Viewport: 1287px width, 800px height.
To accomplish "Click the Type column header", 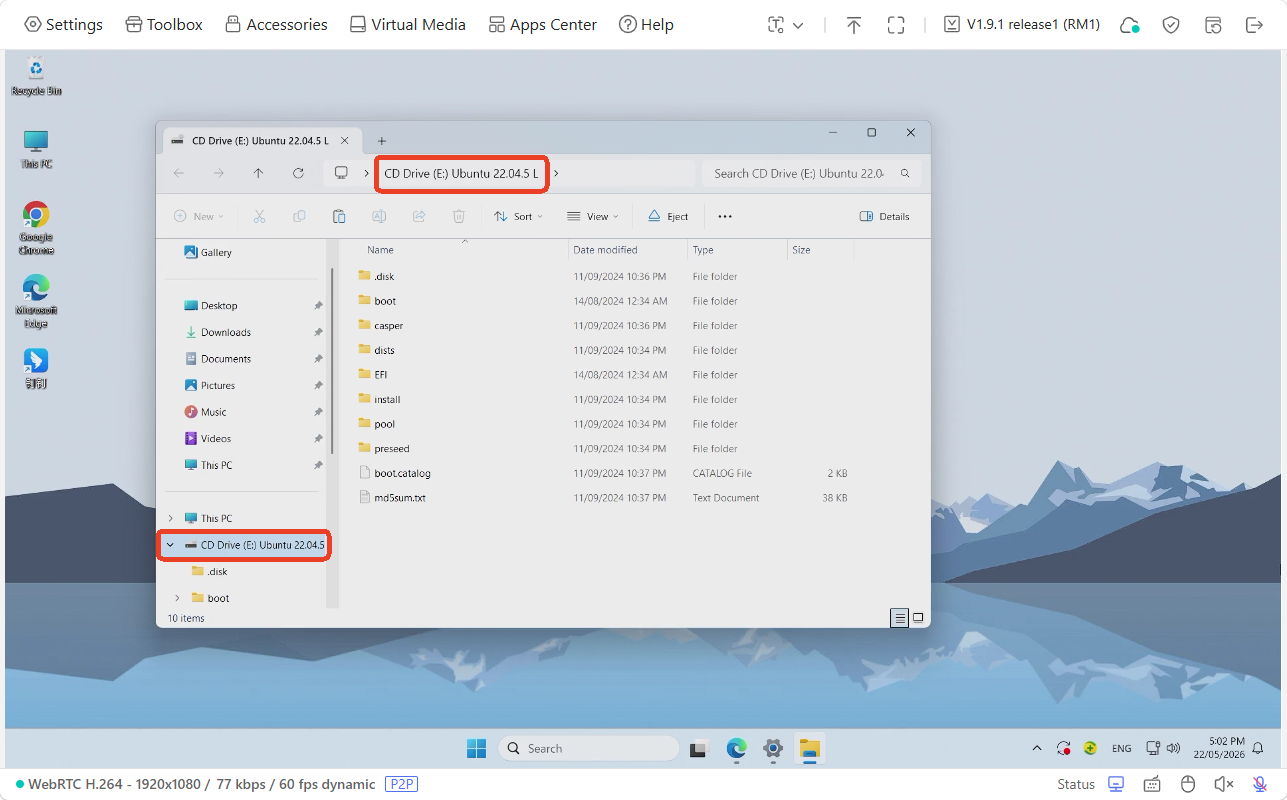I will [x=737, y=250].
